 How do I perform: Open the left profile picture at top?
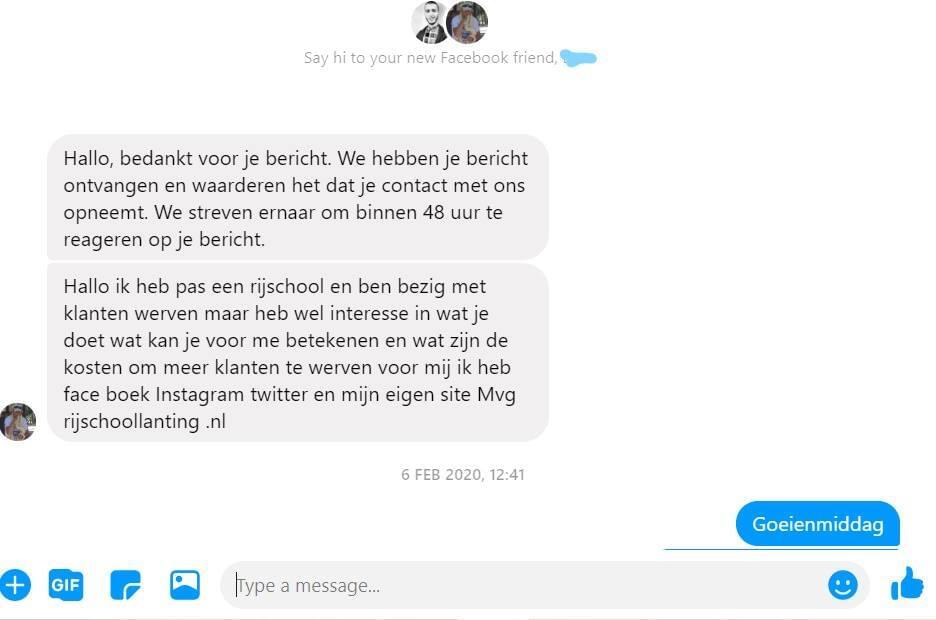(x=430, y=23)
